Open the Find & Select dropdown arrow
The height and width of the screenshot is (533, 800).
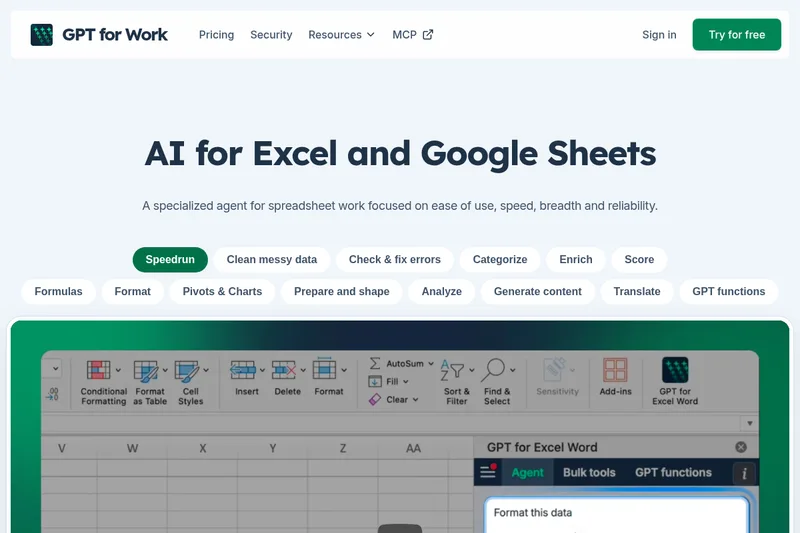513,370
